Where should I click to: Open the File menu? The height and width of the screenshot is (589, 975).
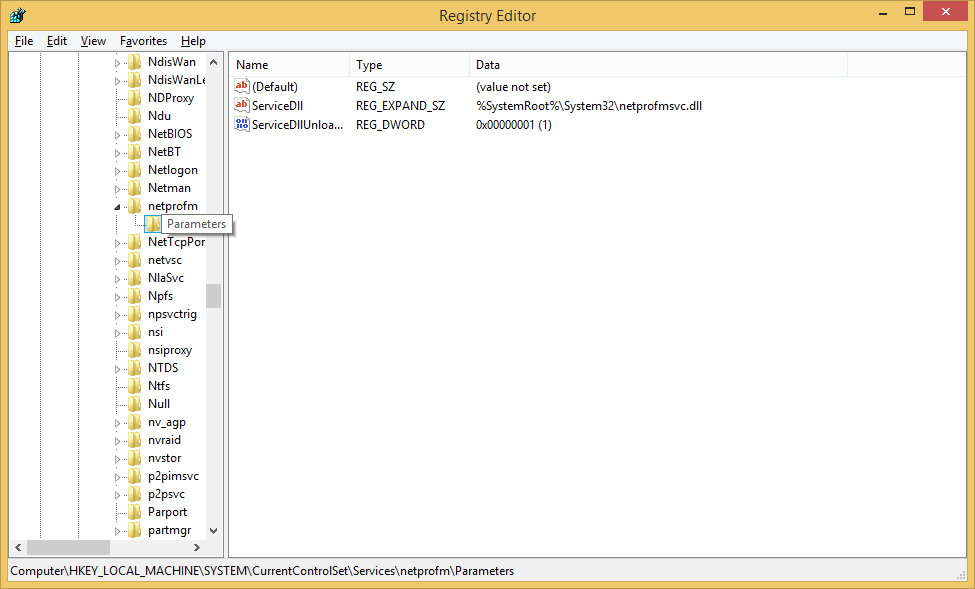coord(24,41)
